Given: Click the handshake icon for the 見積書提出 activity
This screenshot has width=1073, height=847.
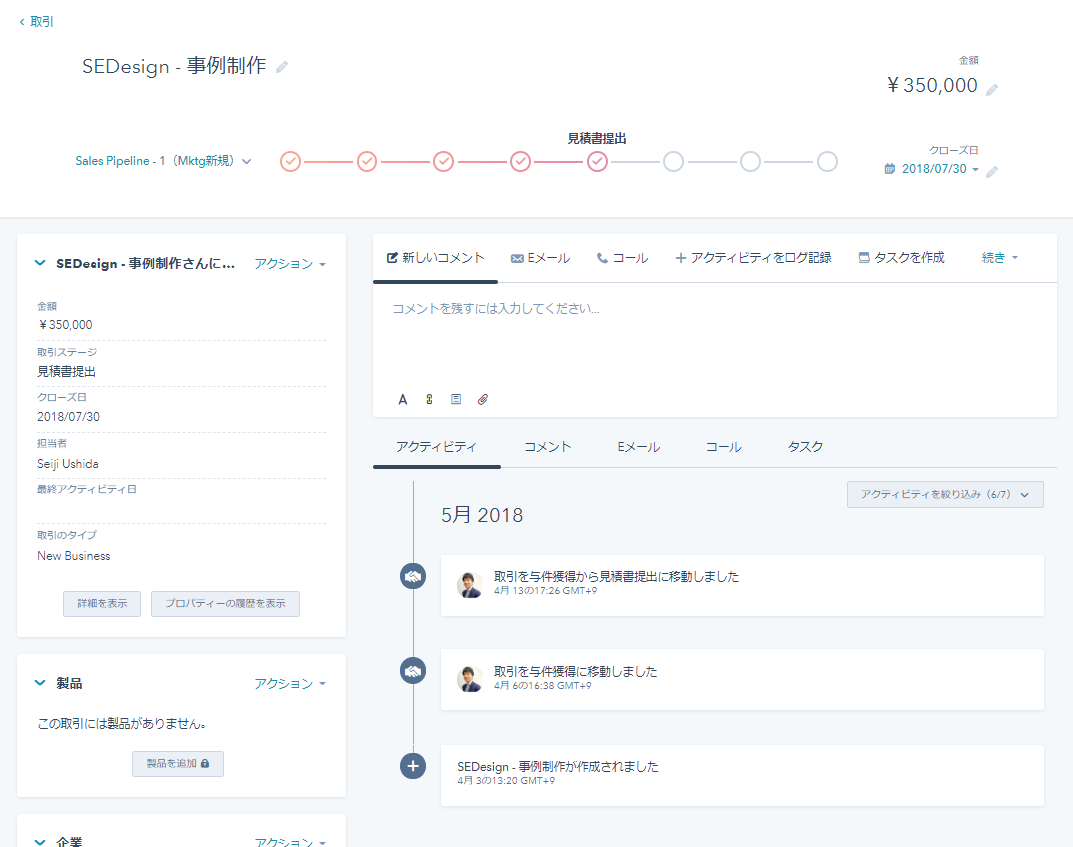Looking at the screenshot, I should coord(413,576).
